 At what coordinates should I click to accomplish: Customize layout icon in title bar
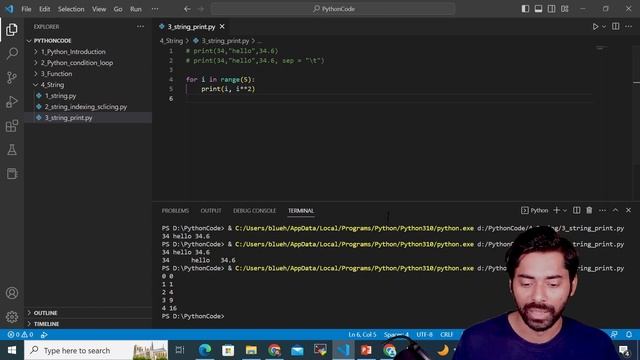[x=564, y=9]
